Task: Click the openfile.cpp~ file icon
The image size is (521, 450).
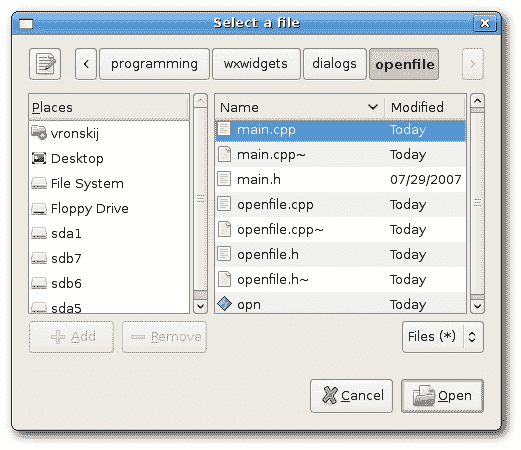Action: [224, 229]
